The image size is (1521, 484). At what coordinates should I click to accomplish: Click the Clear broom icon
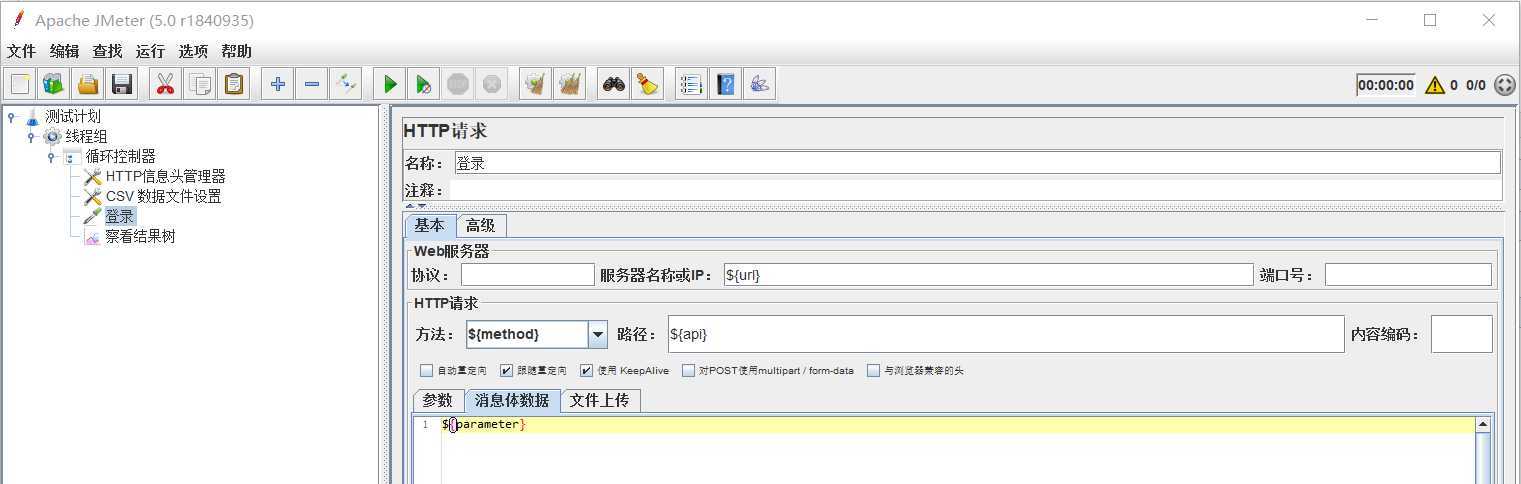536,85
